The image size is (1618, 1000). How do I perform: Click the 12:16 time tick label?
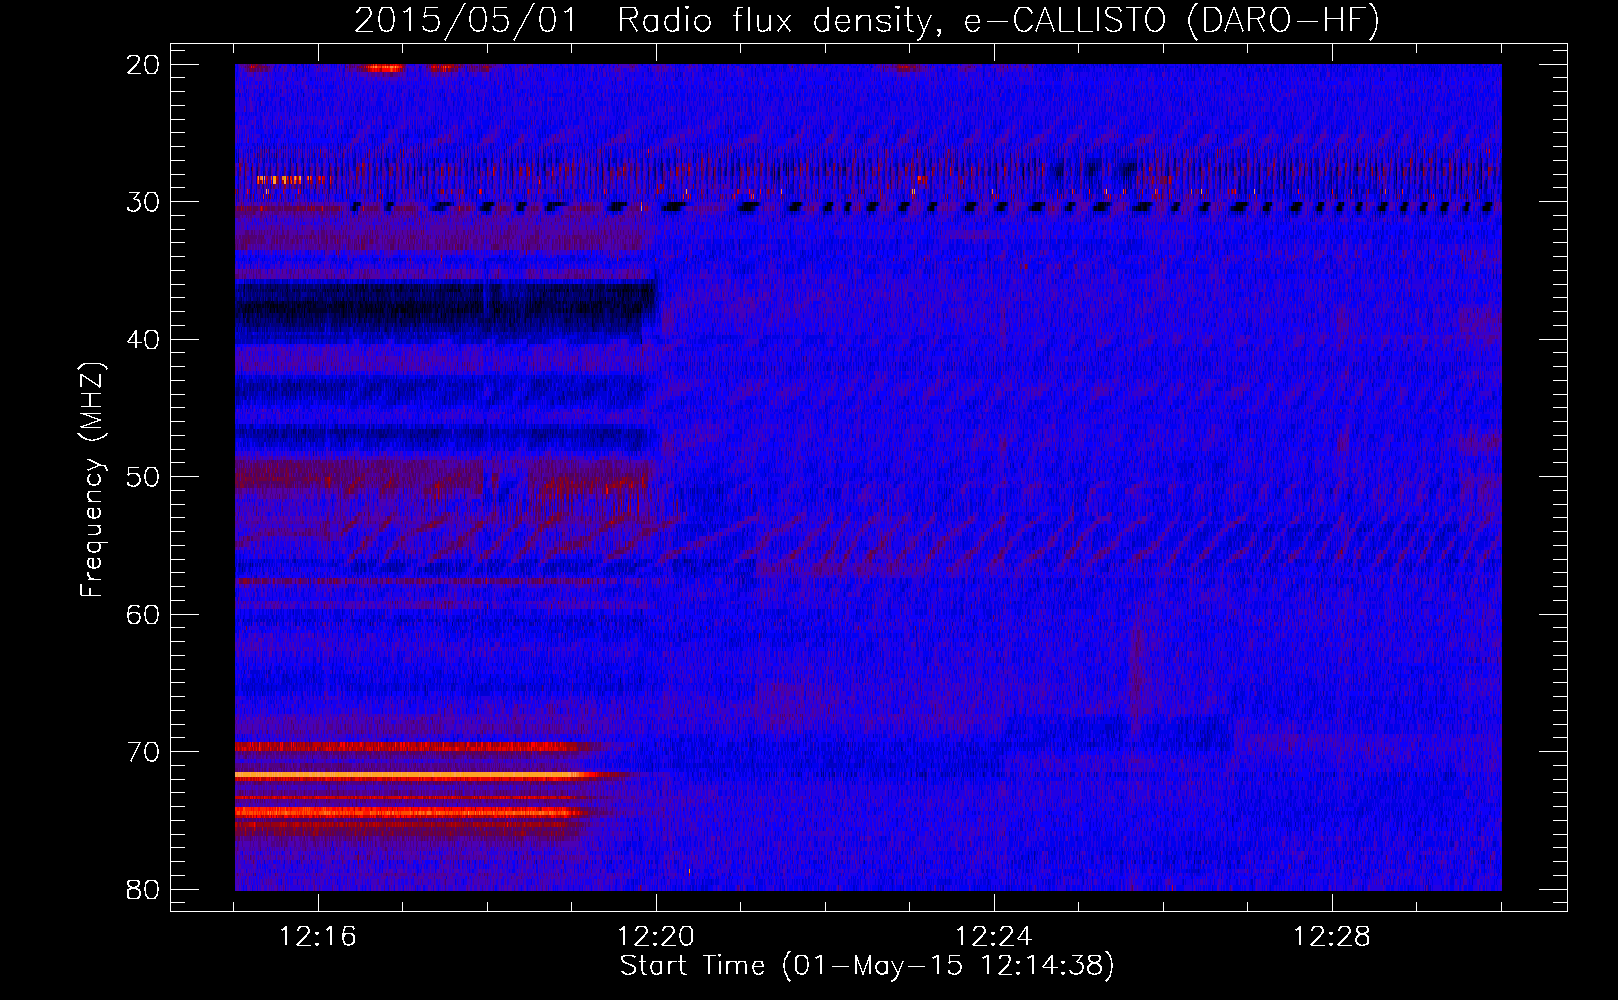coord(318,937)
